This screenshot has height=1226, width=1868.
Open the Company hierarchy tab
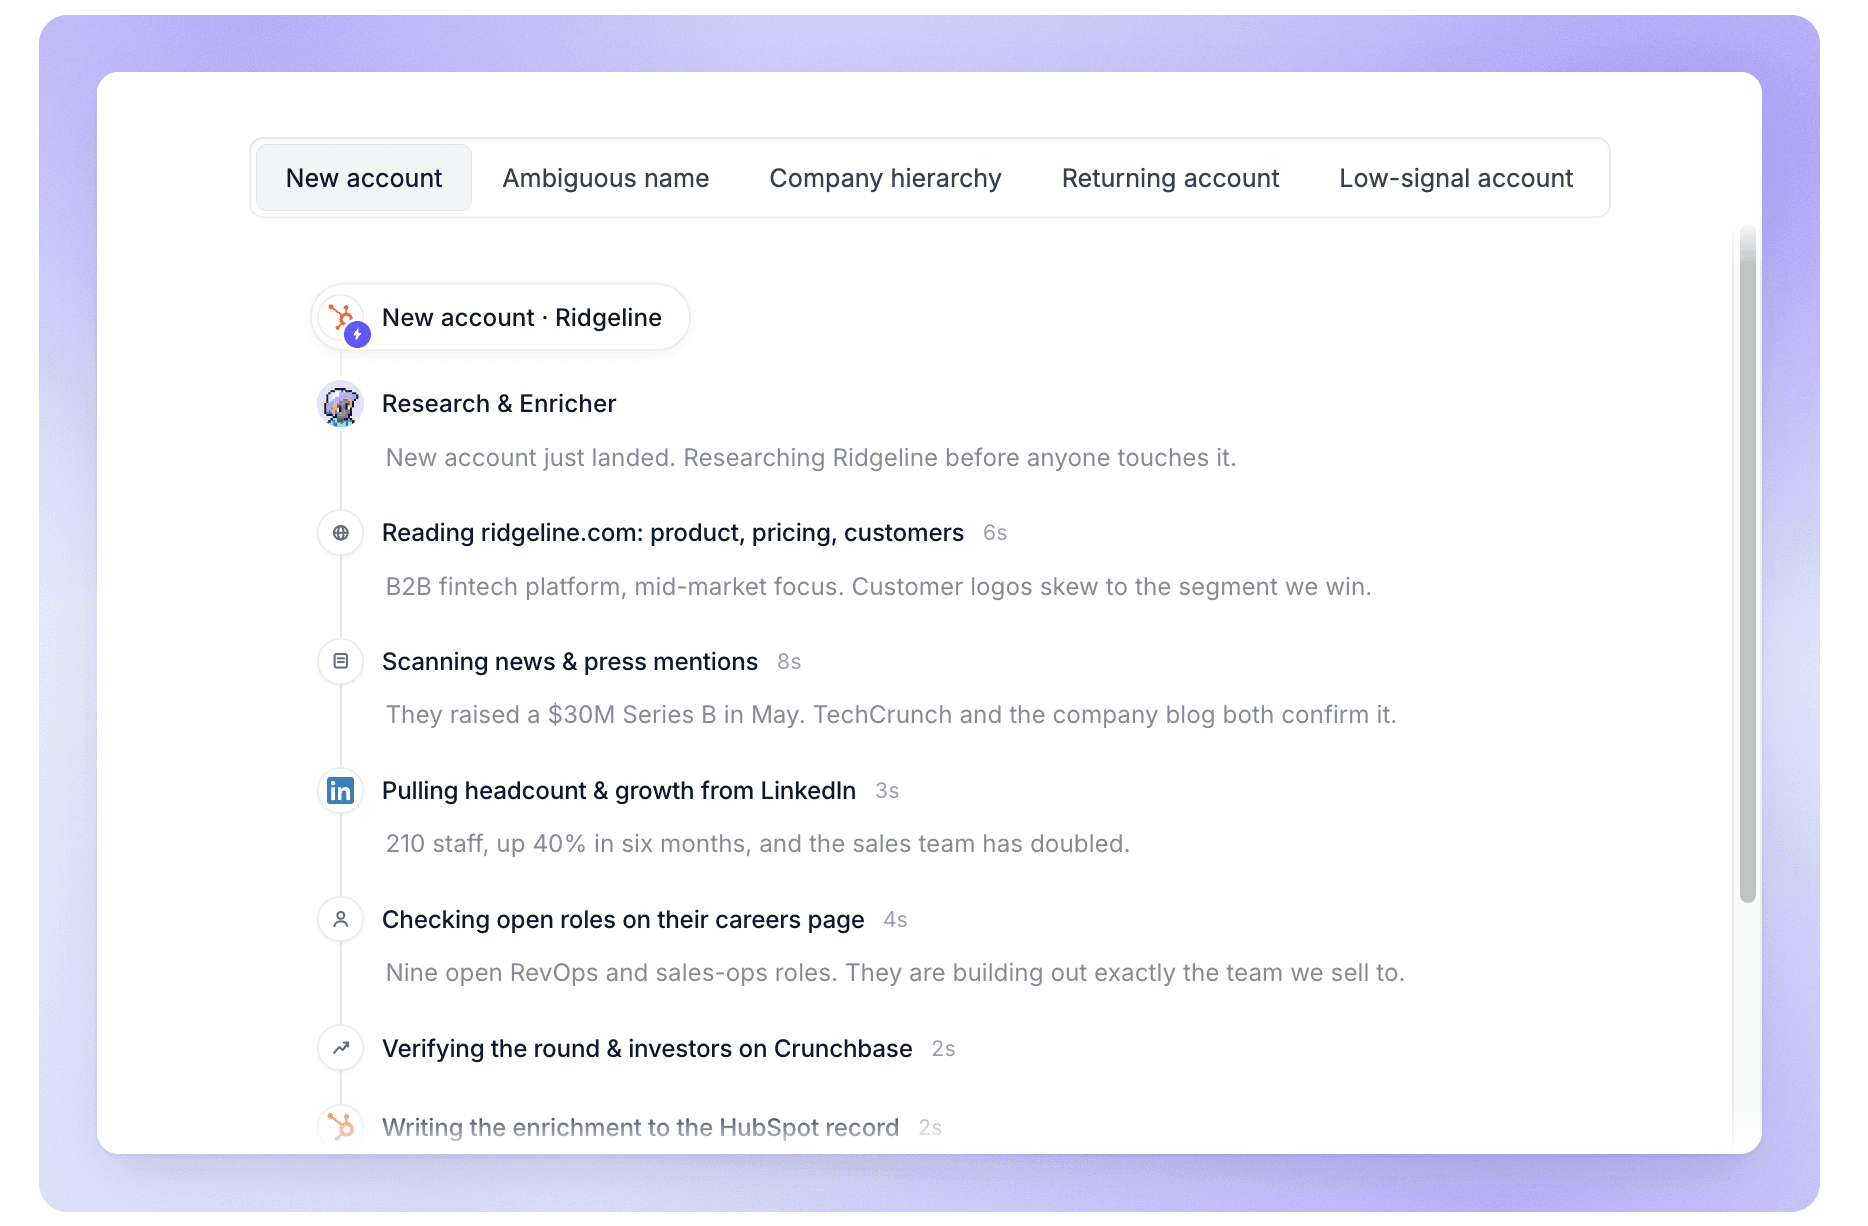[885, 178]
